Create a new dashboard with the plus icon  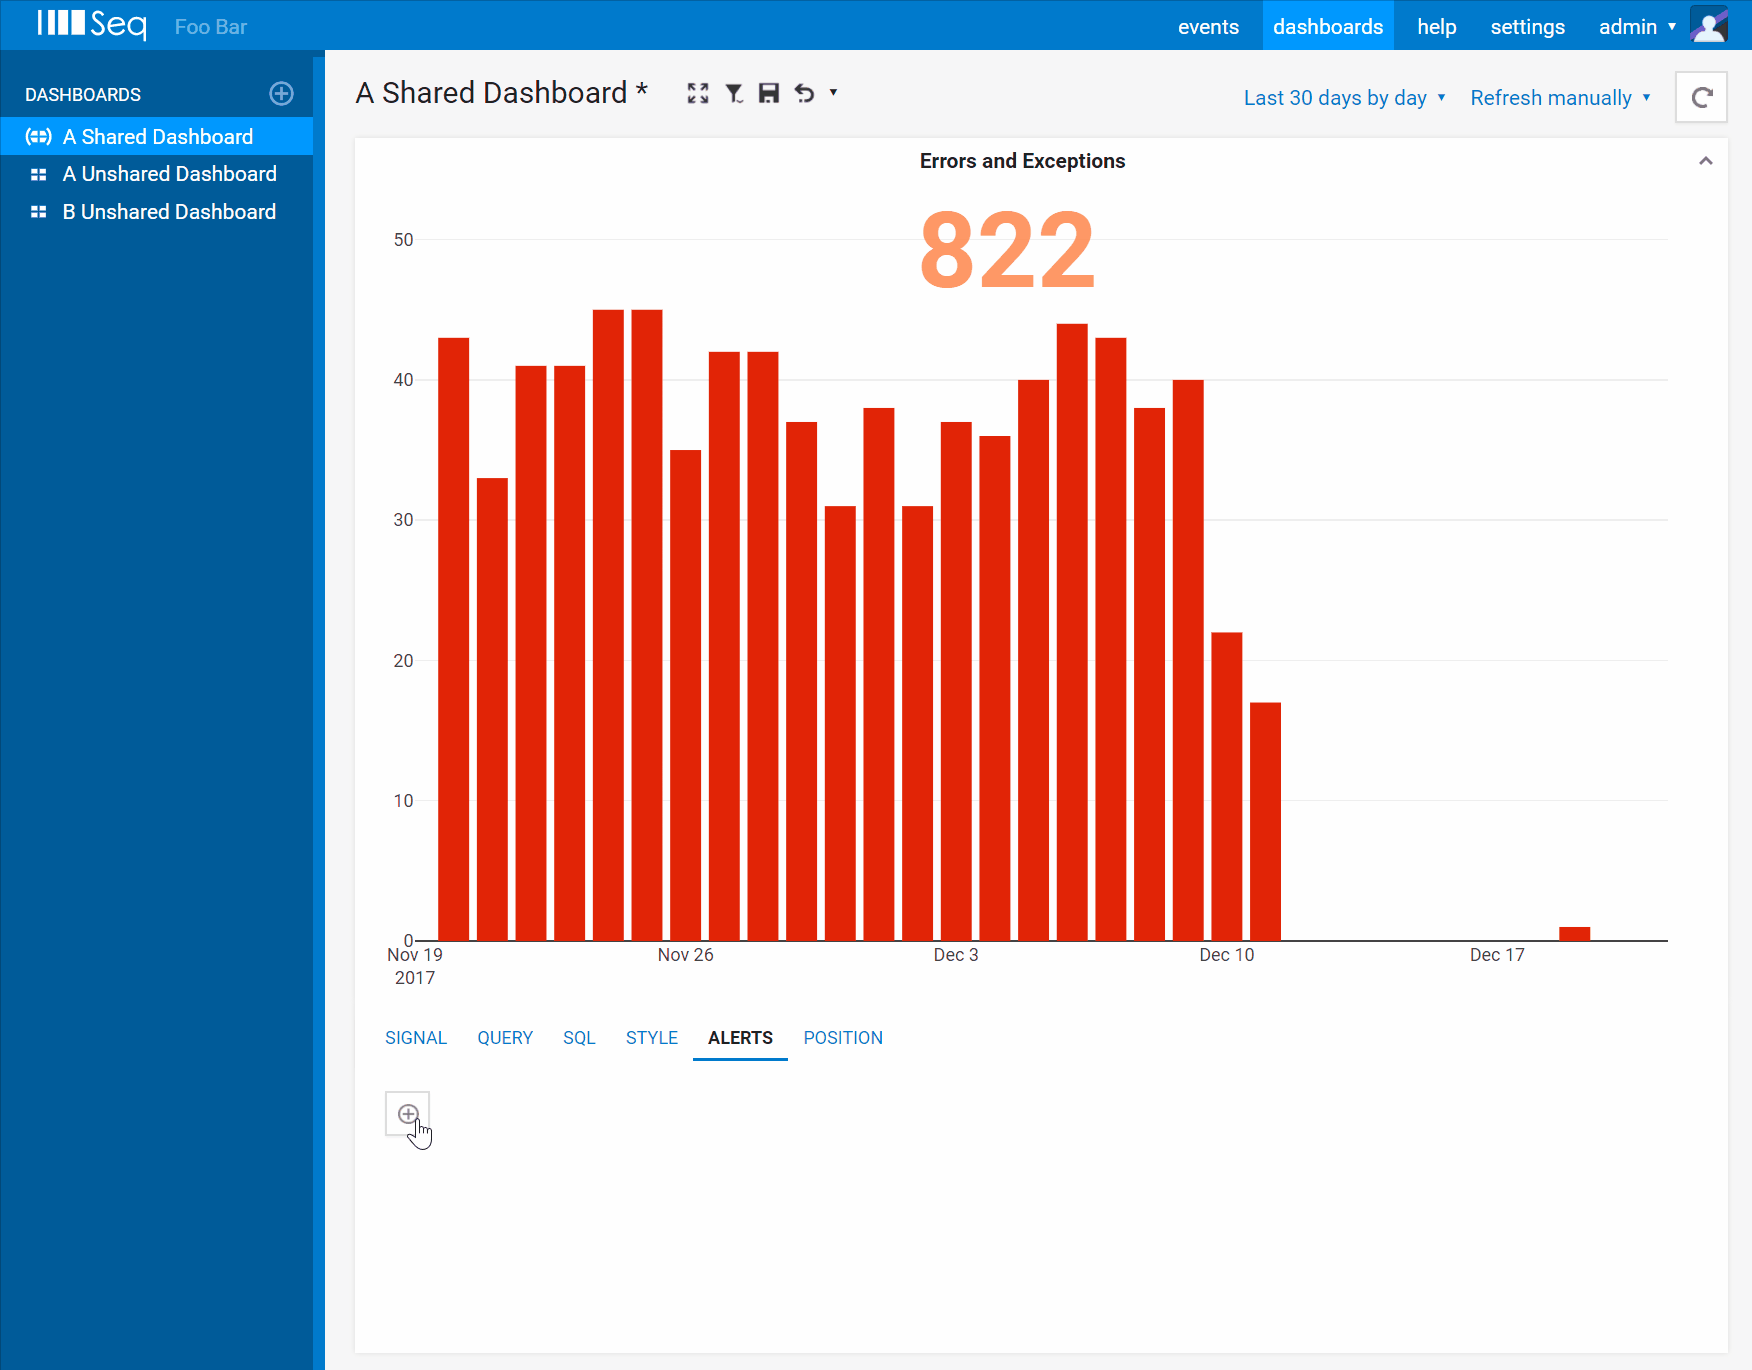[281, 93]
